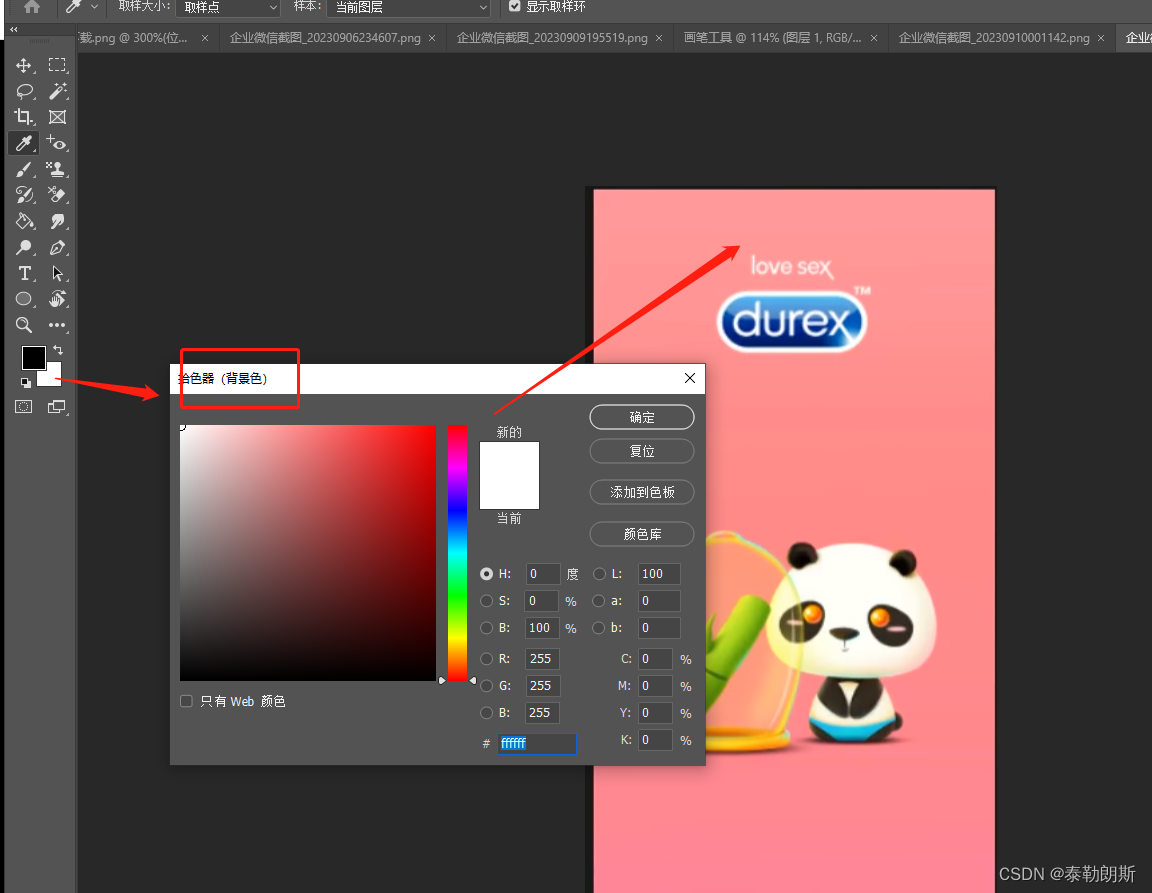Open the eyedropper tool preset picker
This screenshot has height=893, width=1152.
point(94,7)
